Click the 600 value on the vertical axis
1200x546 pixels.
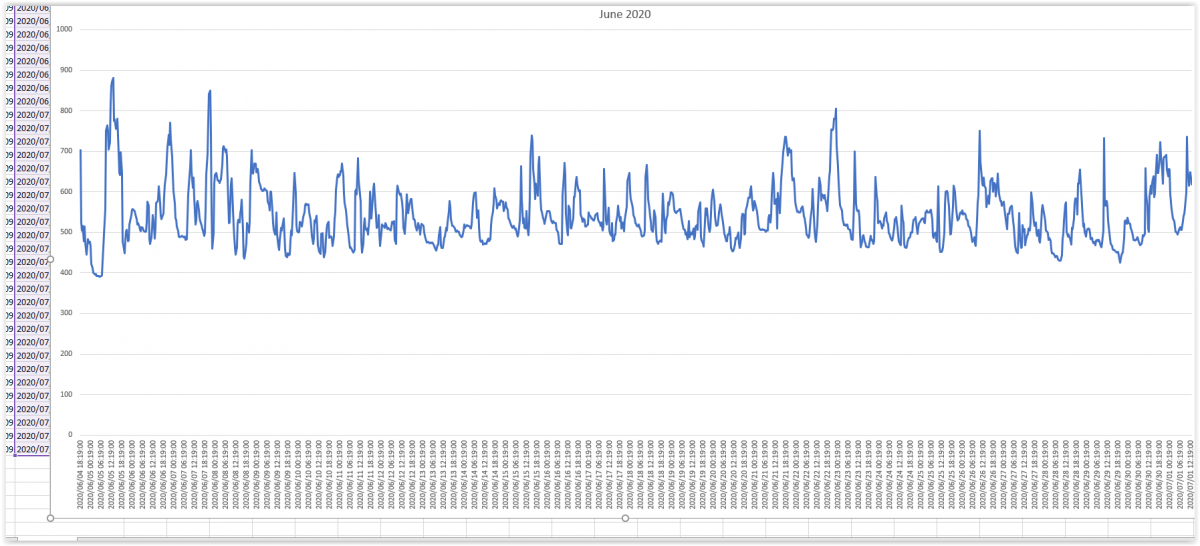67,191
